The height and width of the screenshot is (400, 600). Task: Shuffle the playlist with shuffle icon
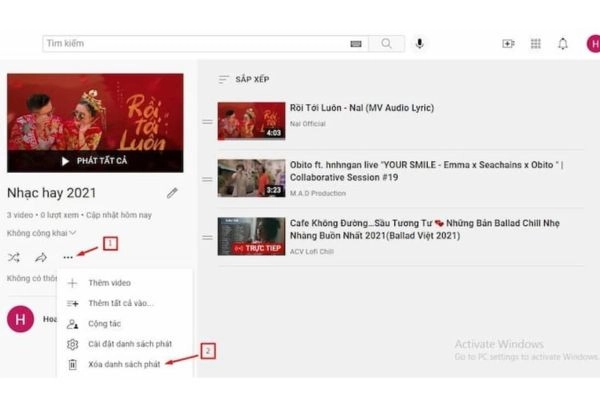coord(14,257)
